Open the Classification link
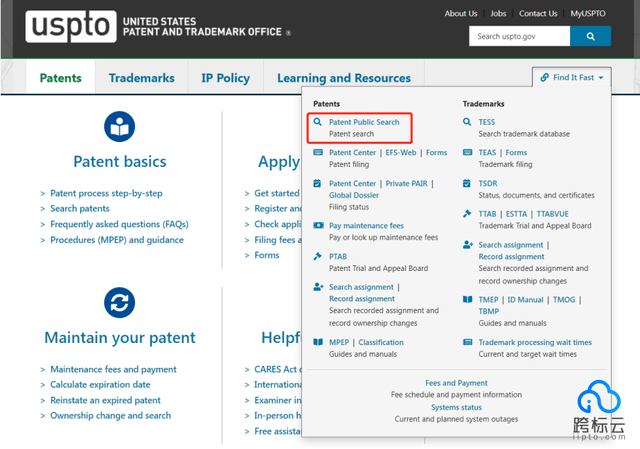The image size is (640, 449). pyautogui.click(x=381, y=342)
